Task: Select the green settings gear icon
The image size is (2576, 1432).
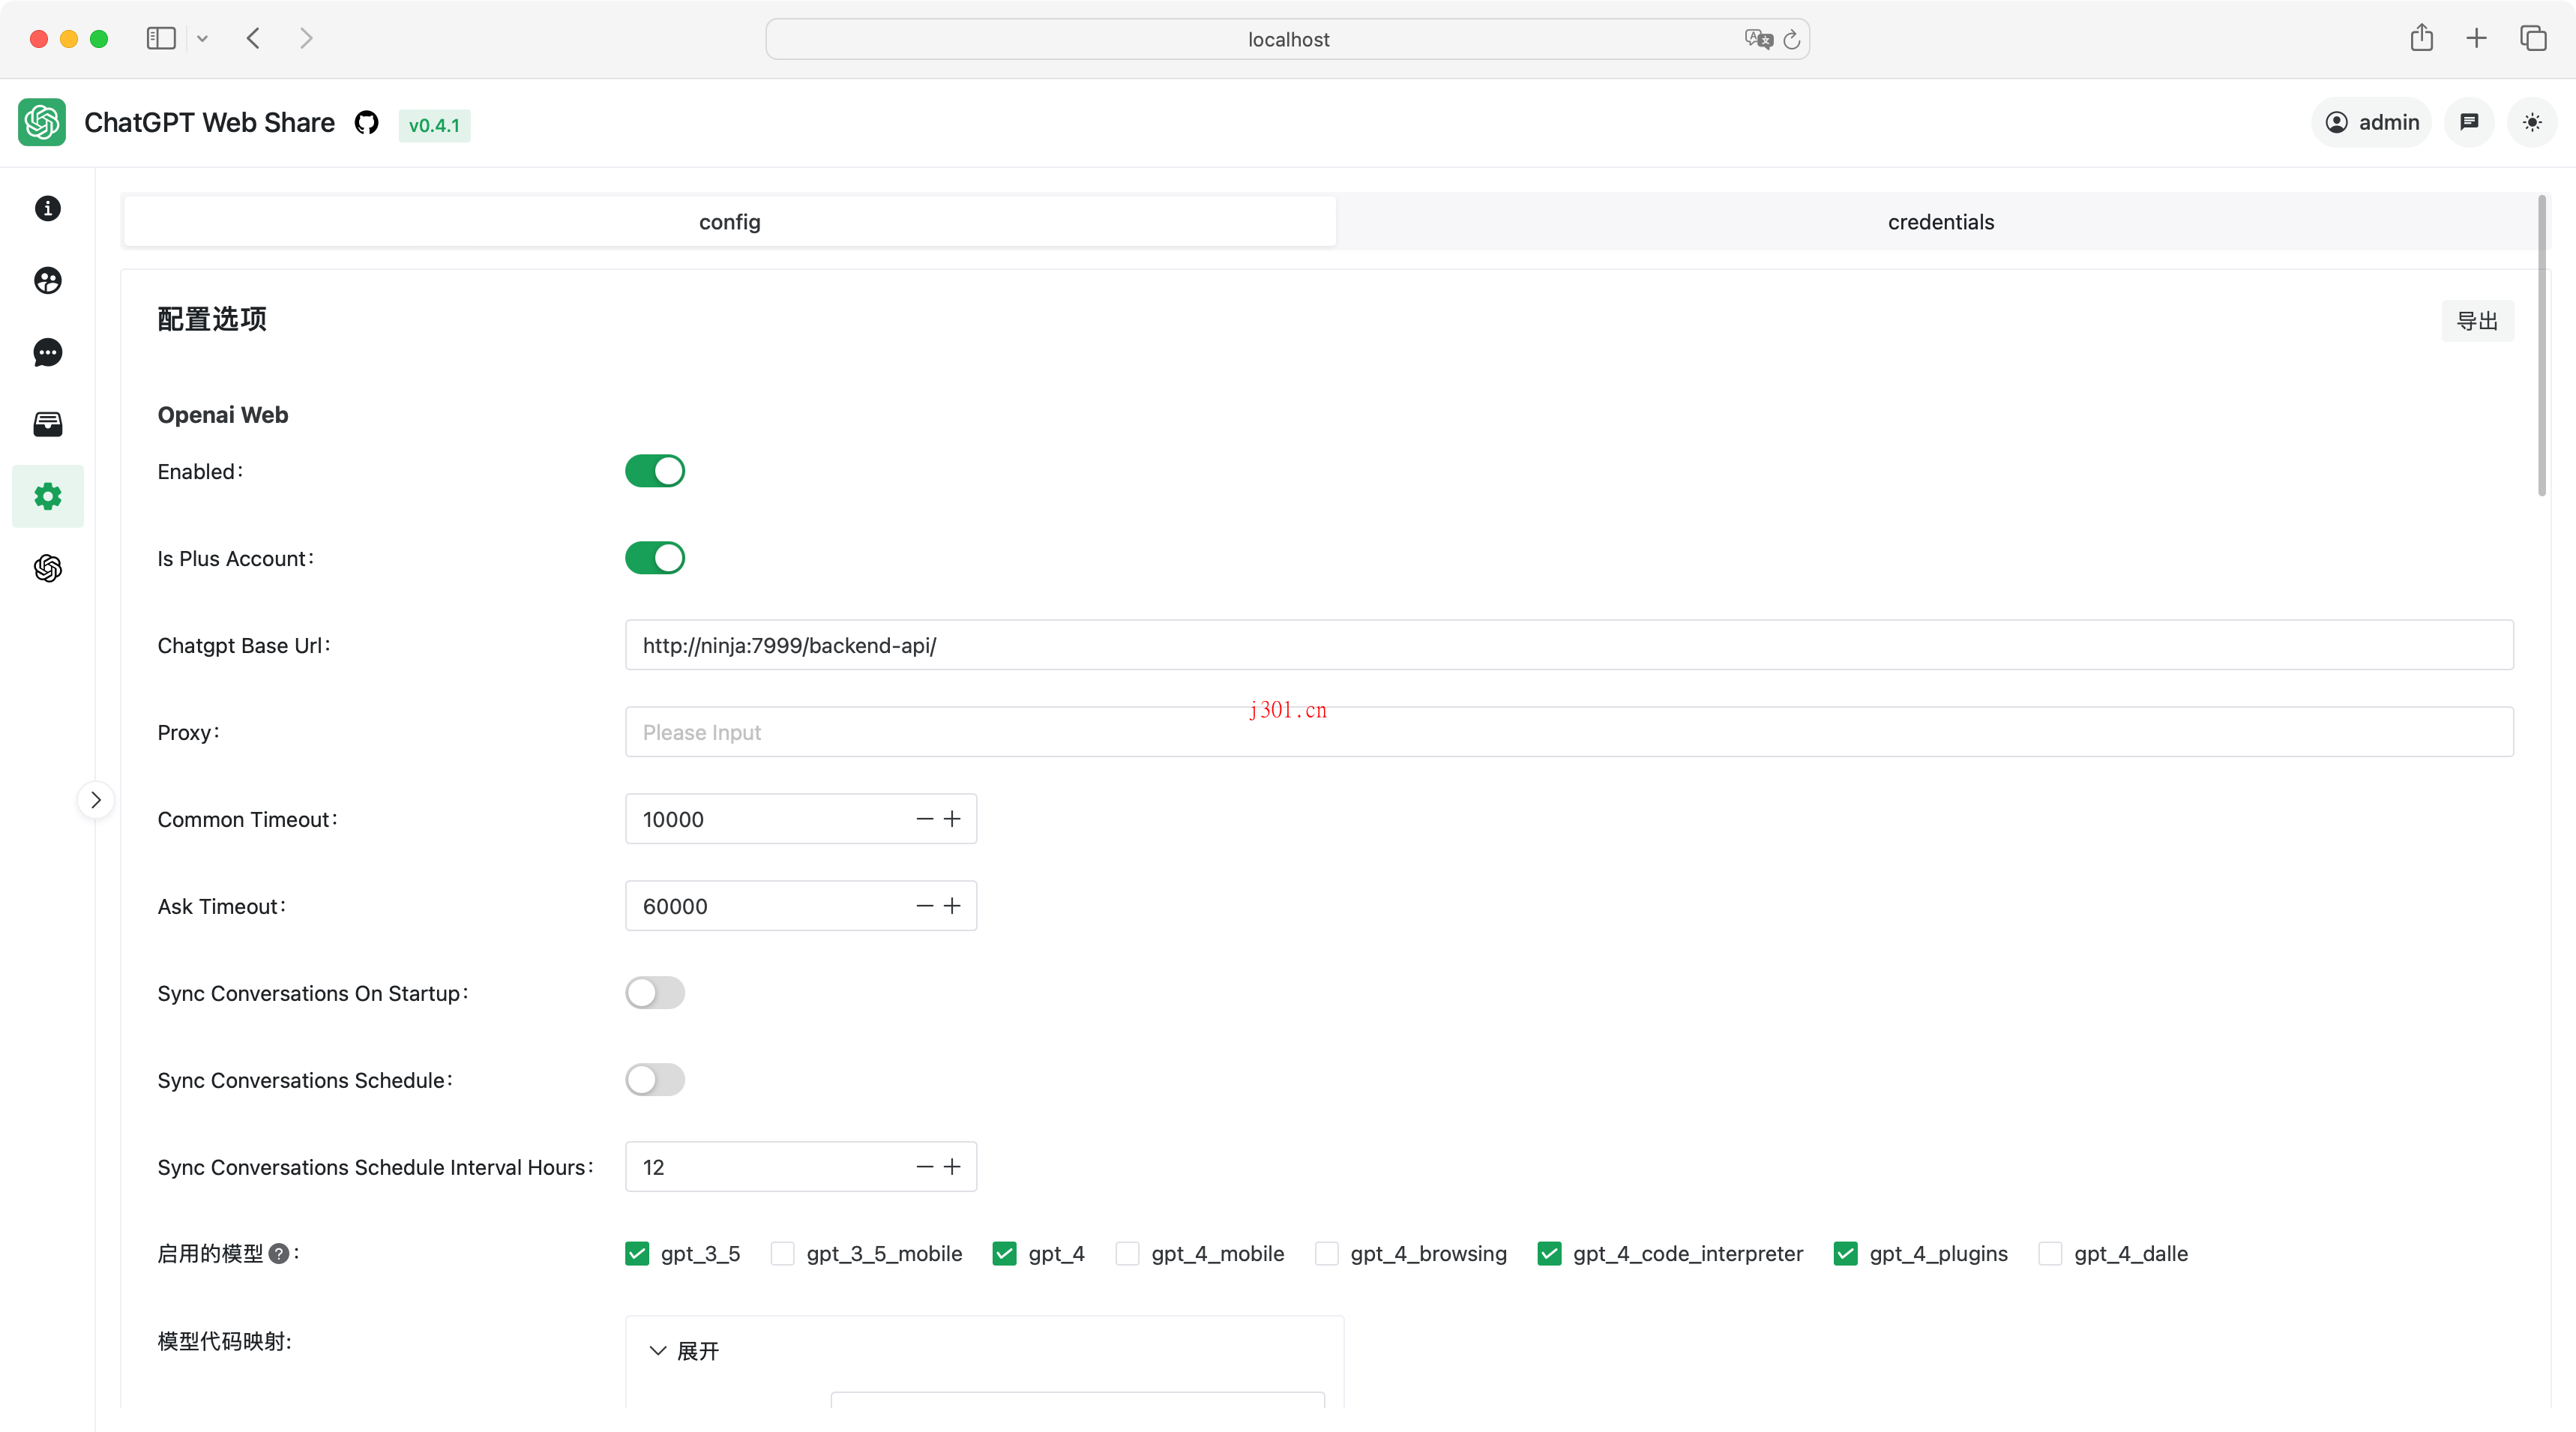Action: coord(47,495)
